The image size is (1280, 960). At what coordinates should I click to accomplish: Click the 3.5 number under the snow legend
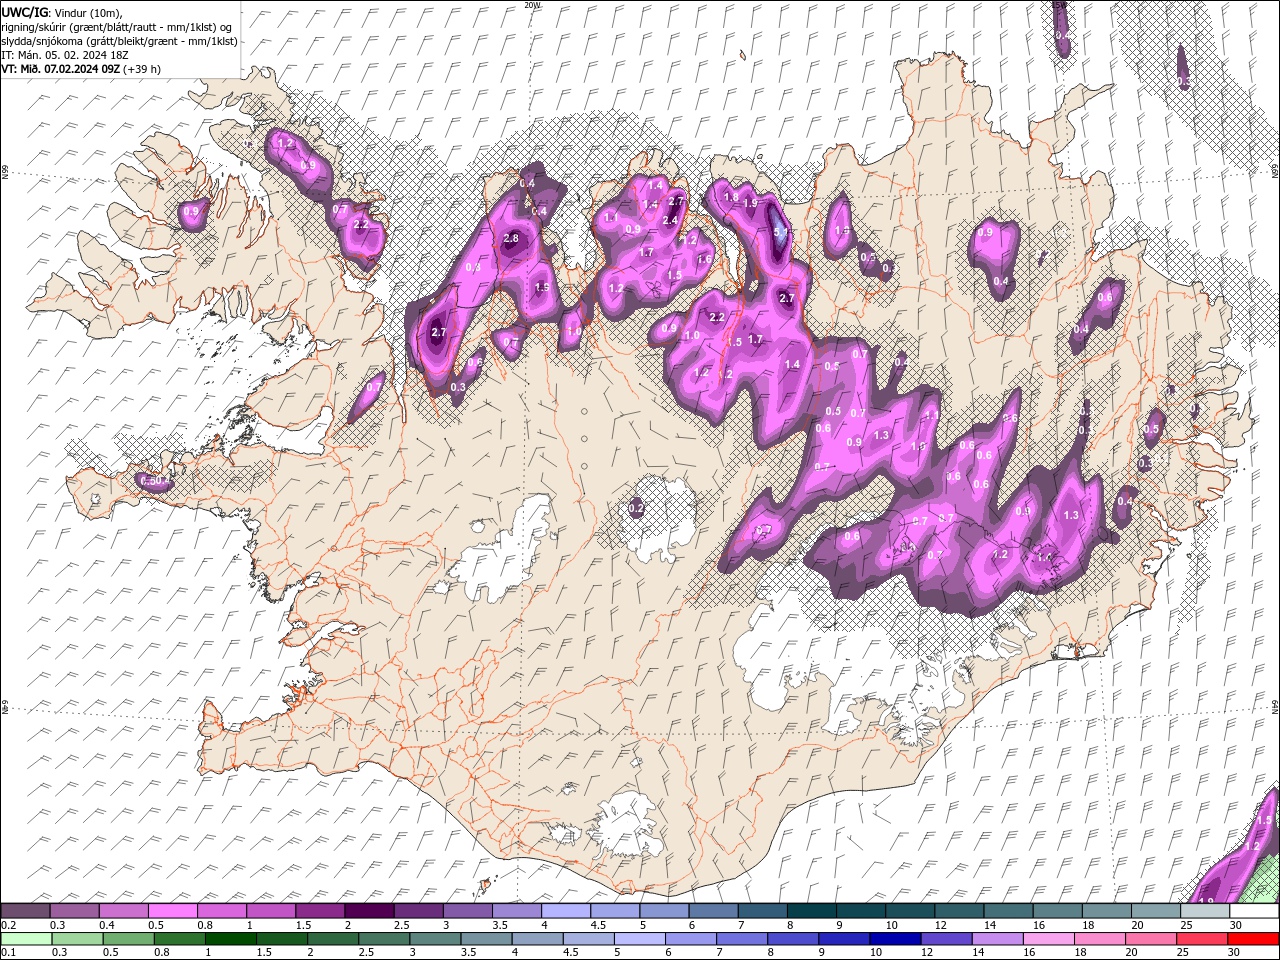(x=499, y=925)
